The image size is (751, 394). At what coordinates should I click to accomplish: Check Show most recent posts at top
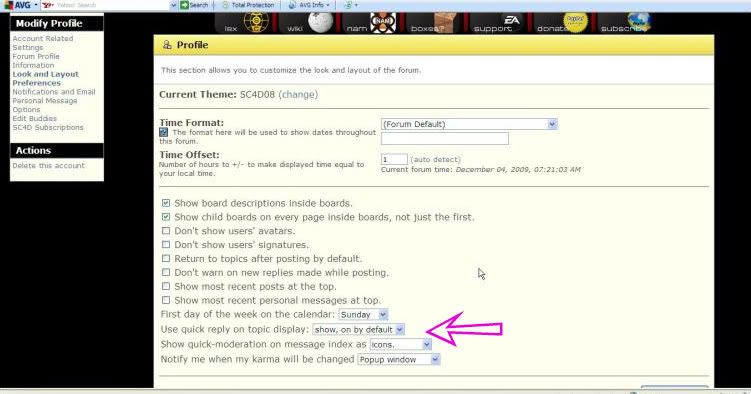pyautogui.click(x=166, y=286)
